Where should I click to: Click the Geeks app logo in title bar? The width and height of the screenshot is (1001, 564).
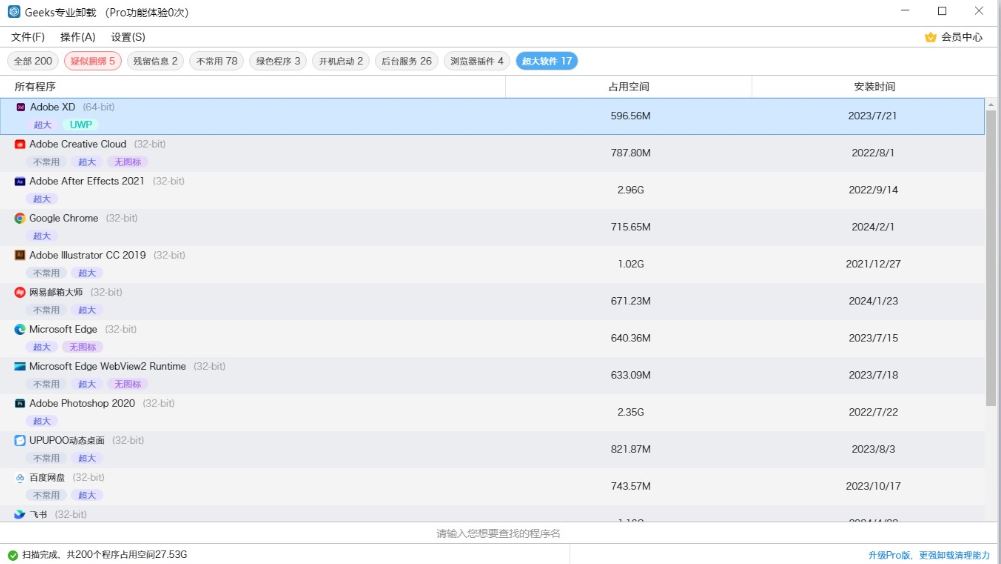tap(14, 11)
